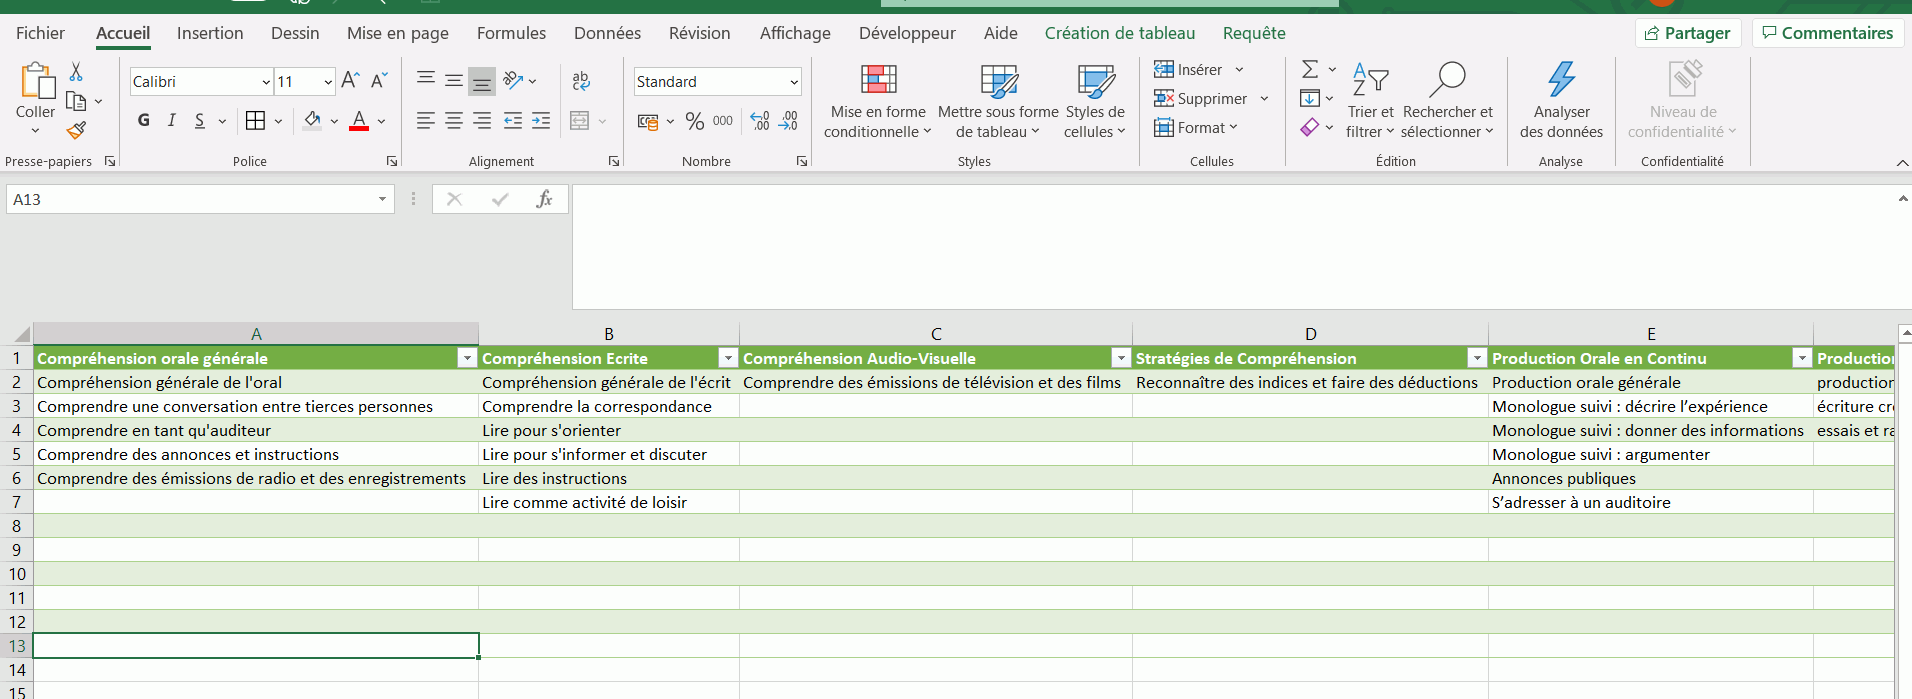The image size is (1912, 699).
Task: Click the AutoSum sigma icon
Action: point(1309,69)
